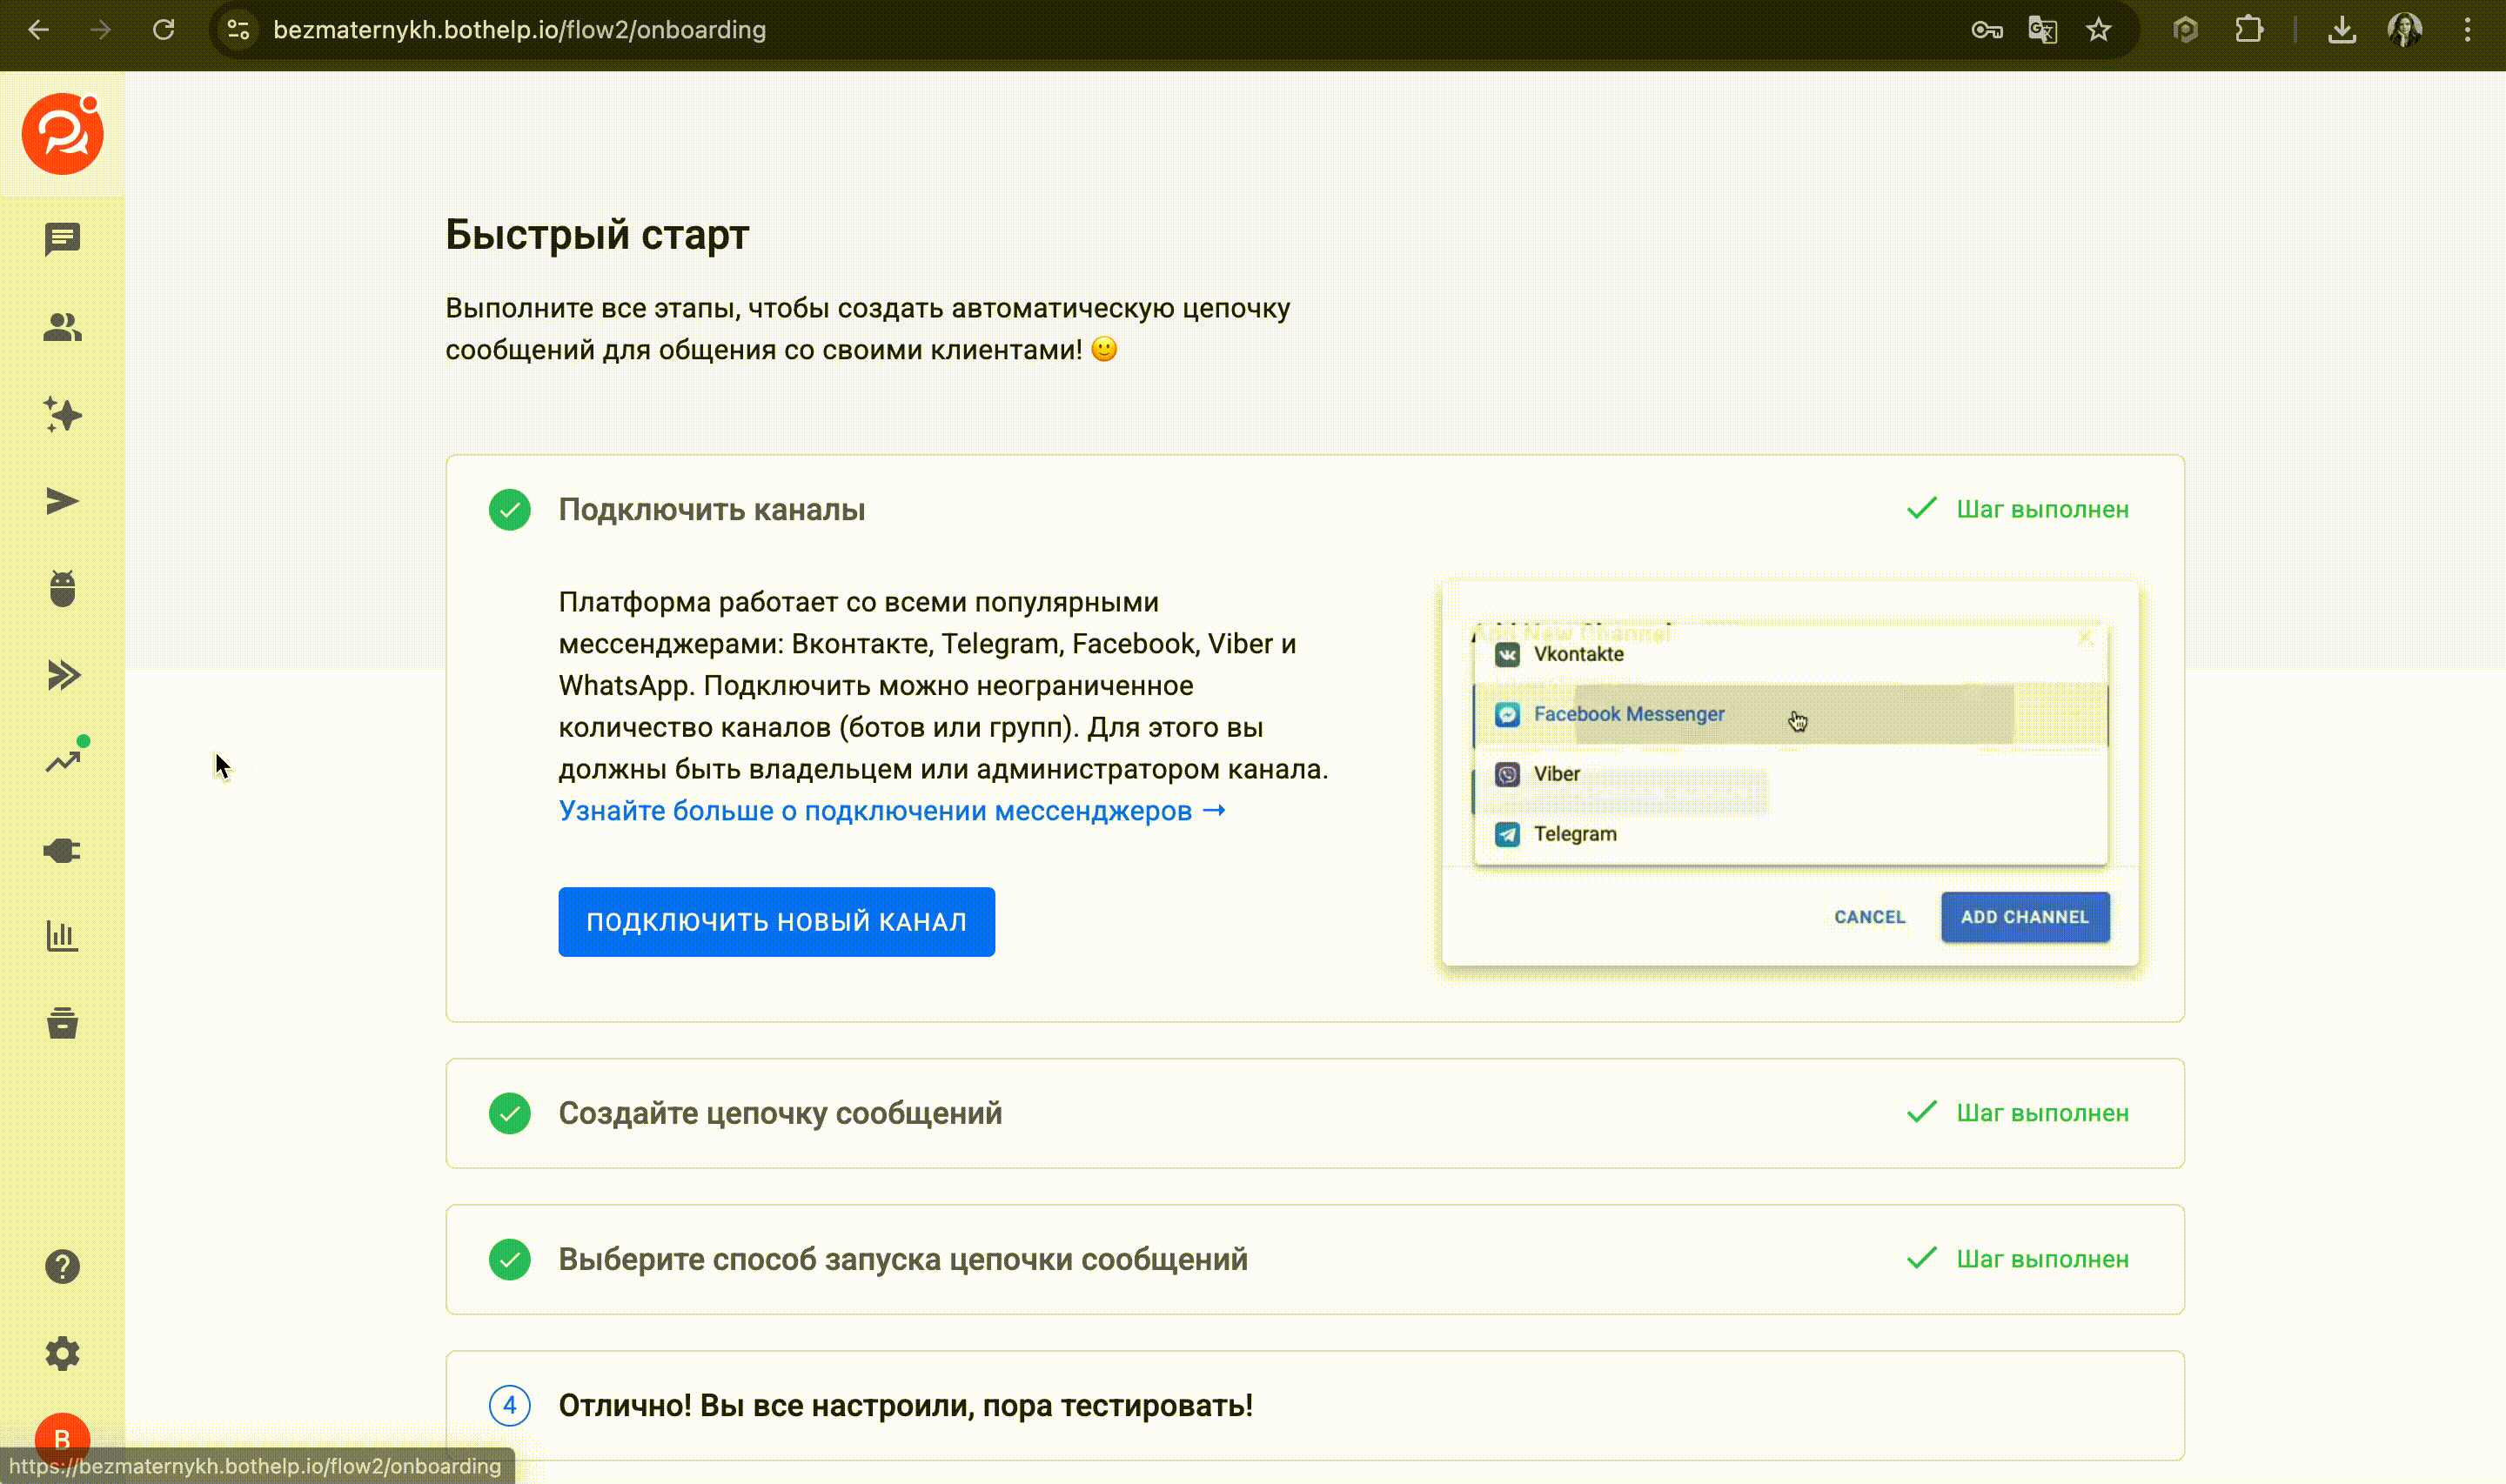The image size is (2506, 1484).
Task: Click the BotHelp red logo
Action: 62,134
